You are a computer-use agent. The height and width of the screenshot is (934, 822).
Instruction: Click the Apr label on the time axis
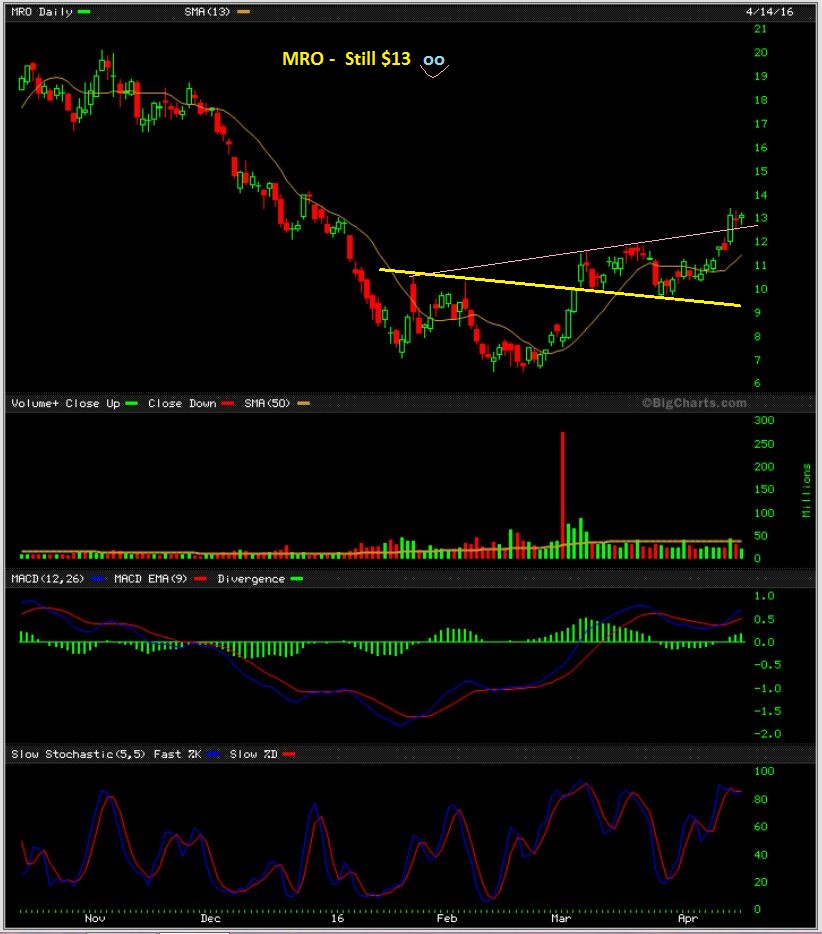coord(687,918)
